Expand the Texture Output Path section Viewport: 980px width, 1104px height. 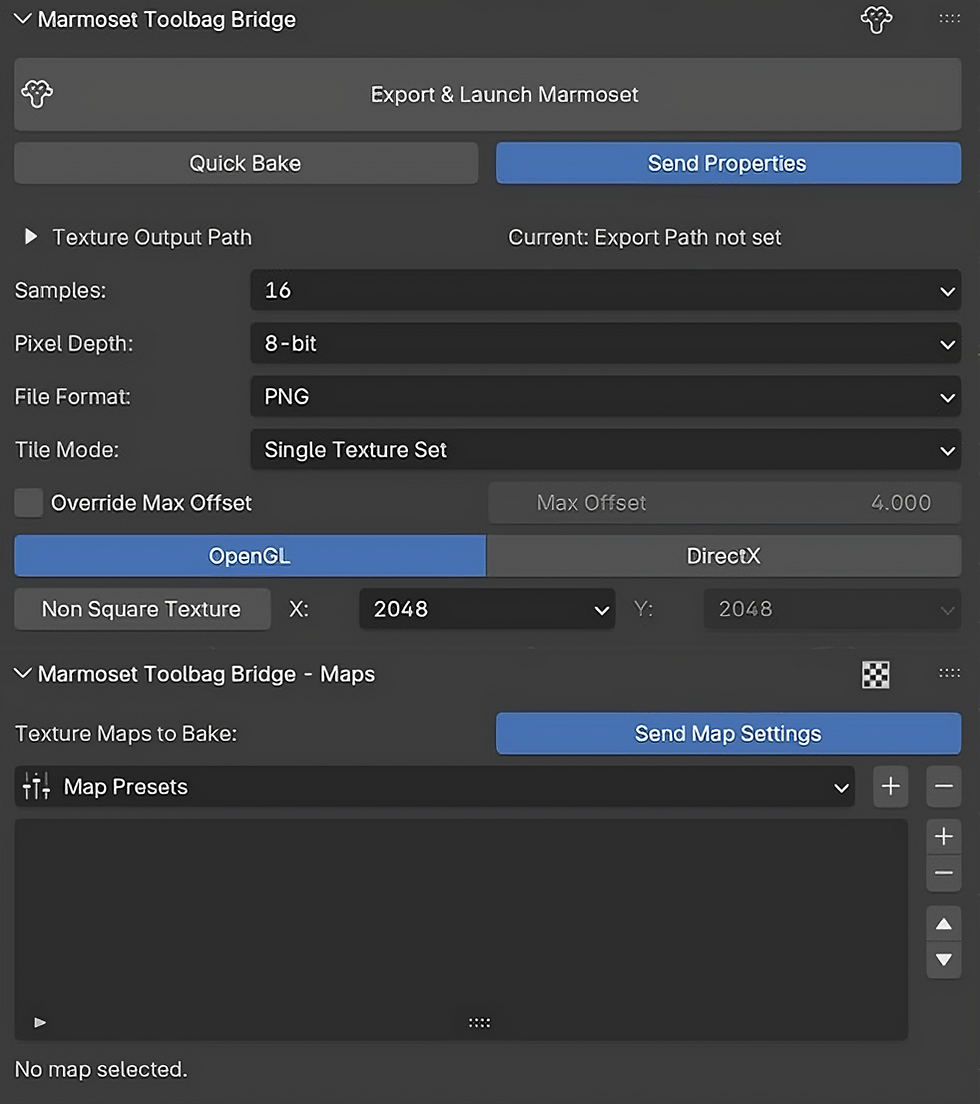31,237
